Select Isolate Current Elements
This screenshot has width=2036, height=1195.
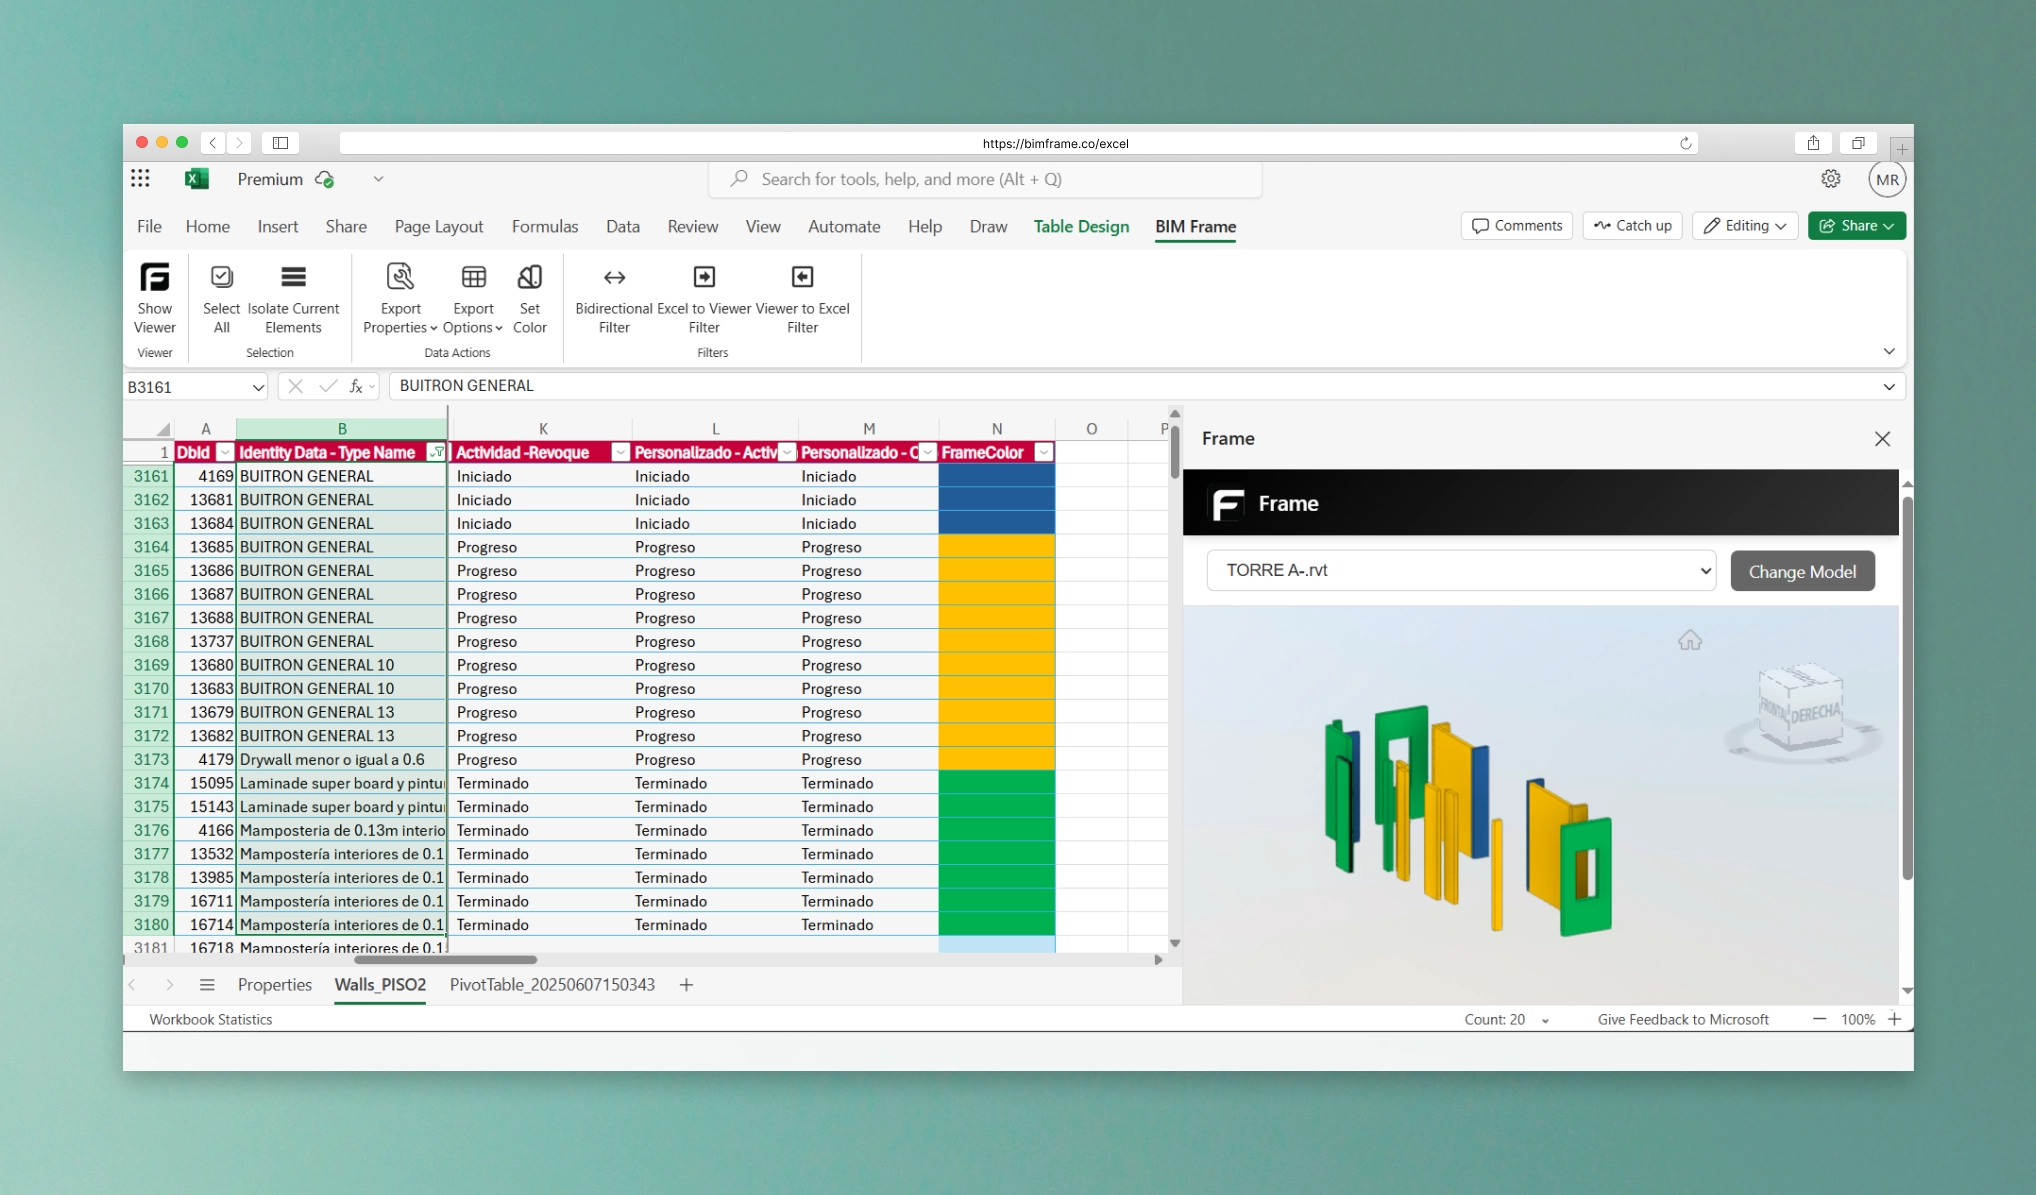[292, 296]
